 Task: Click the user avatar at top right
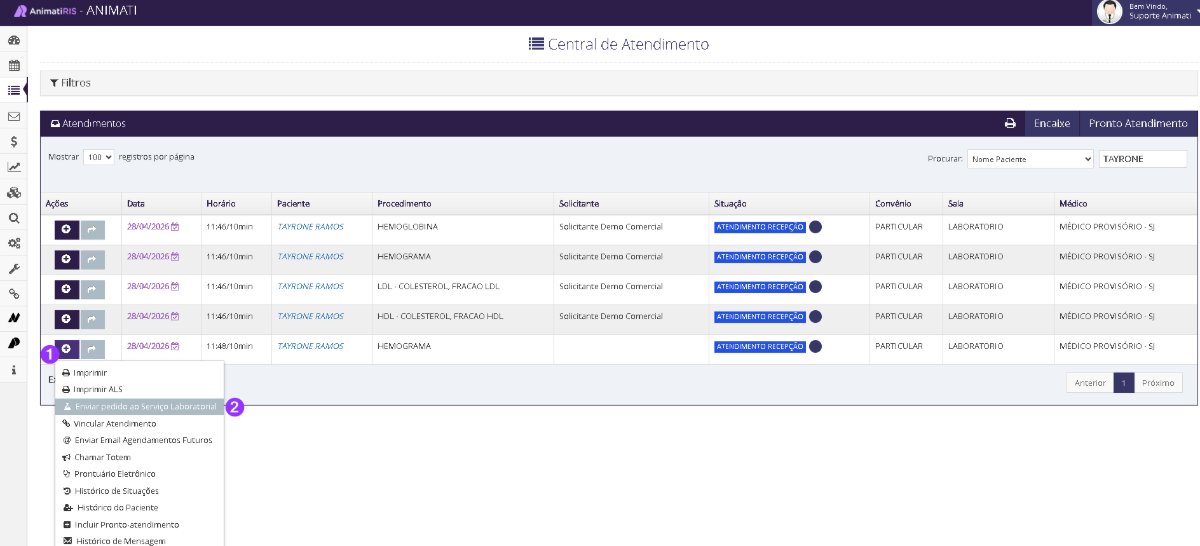coord(1109,12)
